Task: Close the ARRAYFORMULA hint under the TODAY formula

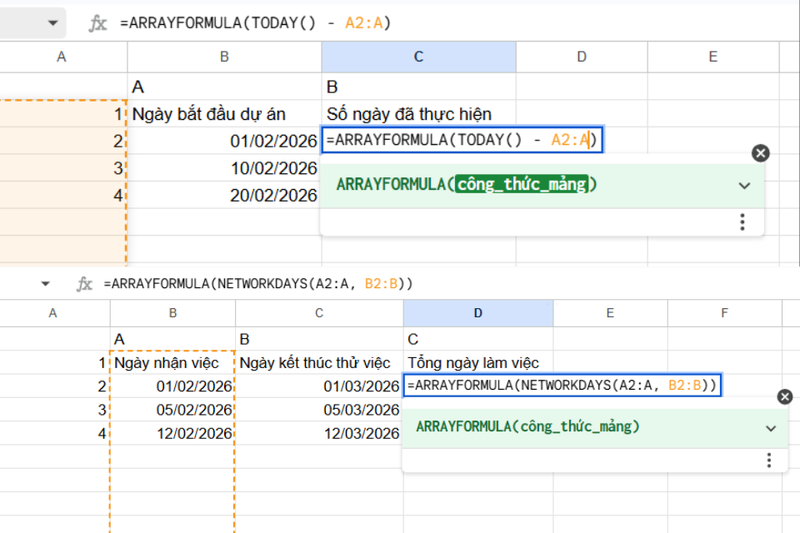Action: point(760,153)
